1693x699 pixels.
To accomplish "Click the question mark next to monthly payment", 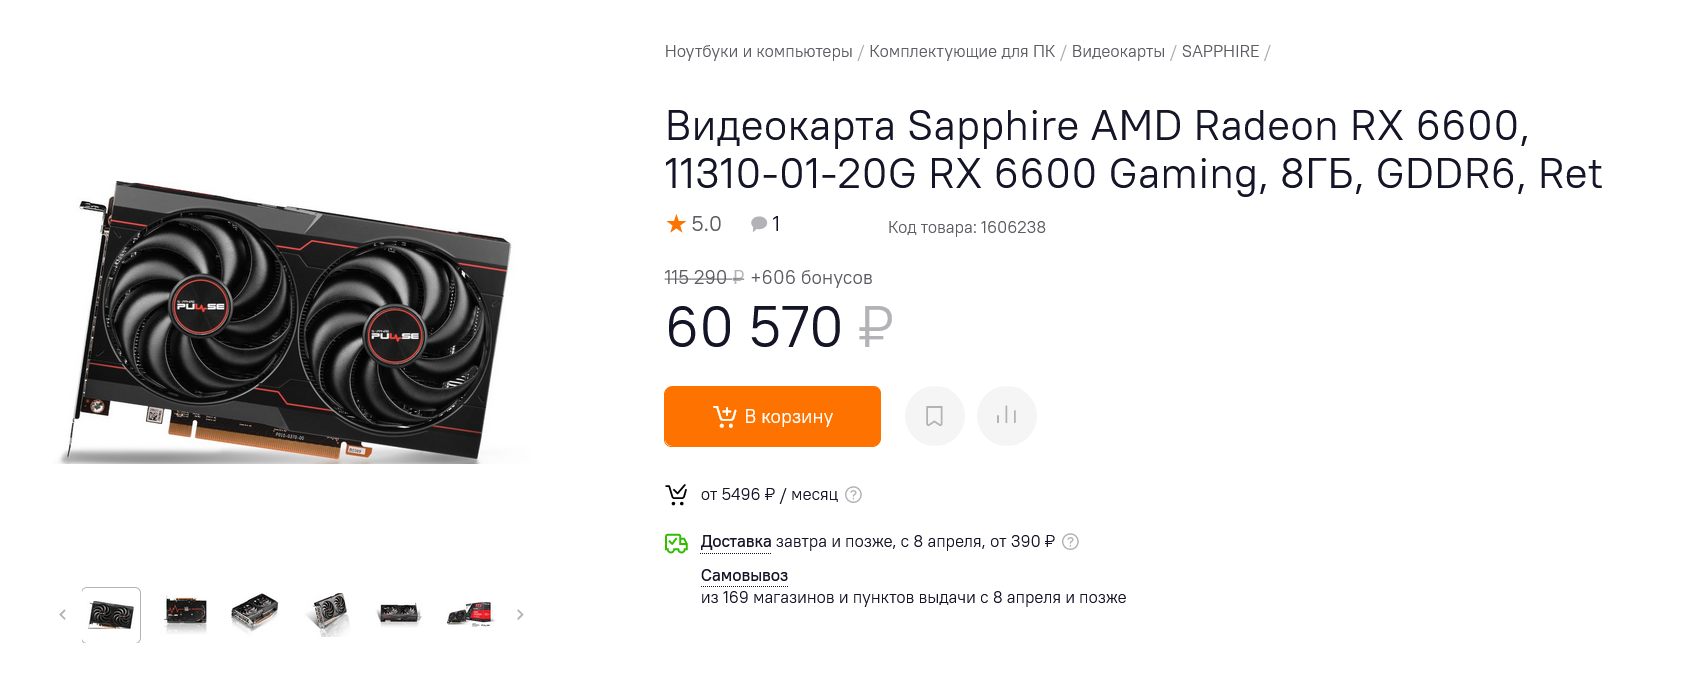I will tap(853, 495).
